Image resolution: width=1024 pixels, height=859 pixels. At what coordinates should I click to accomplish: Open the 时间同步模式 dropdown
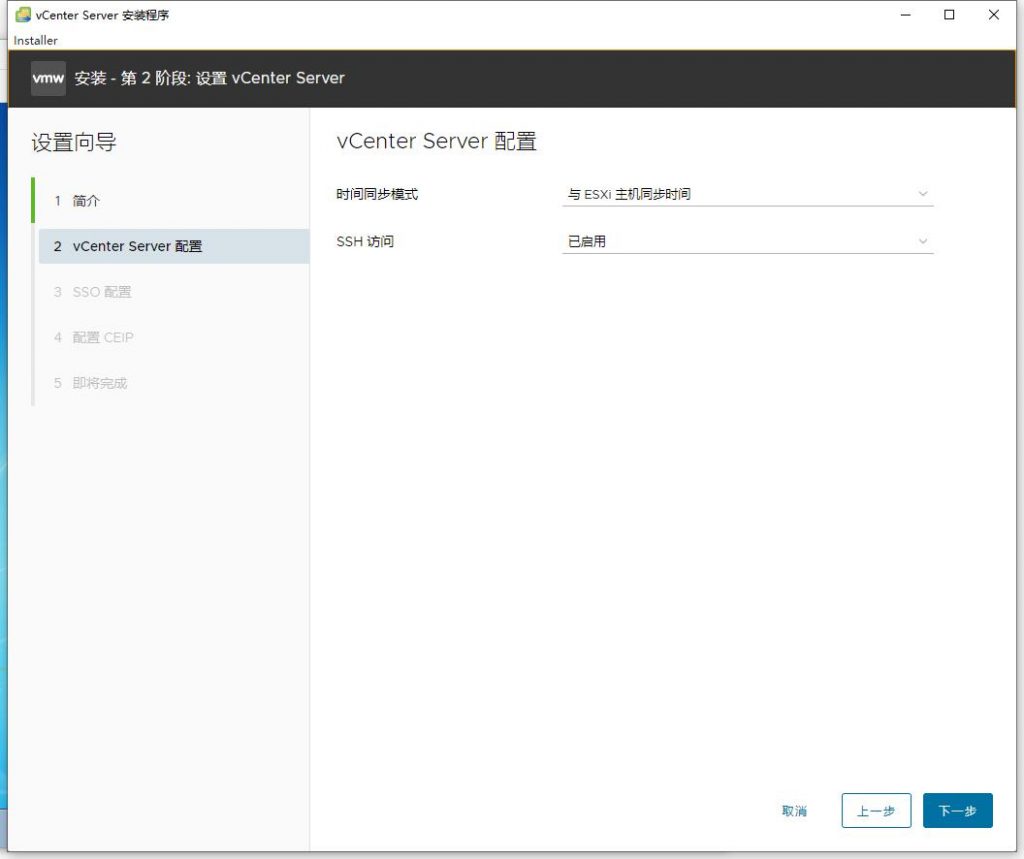click(748, 194)
